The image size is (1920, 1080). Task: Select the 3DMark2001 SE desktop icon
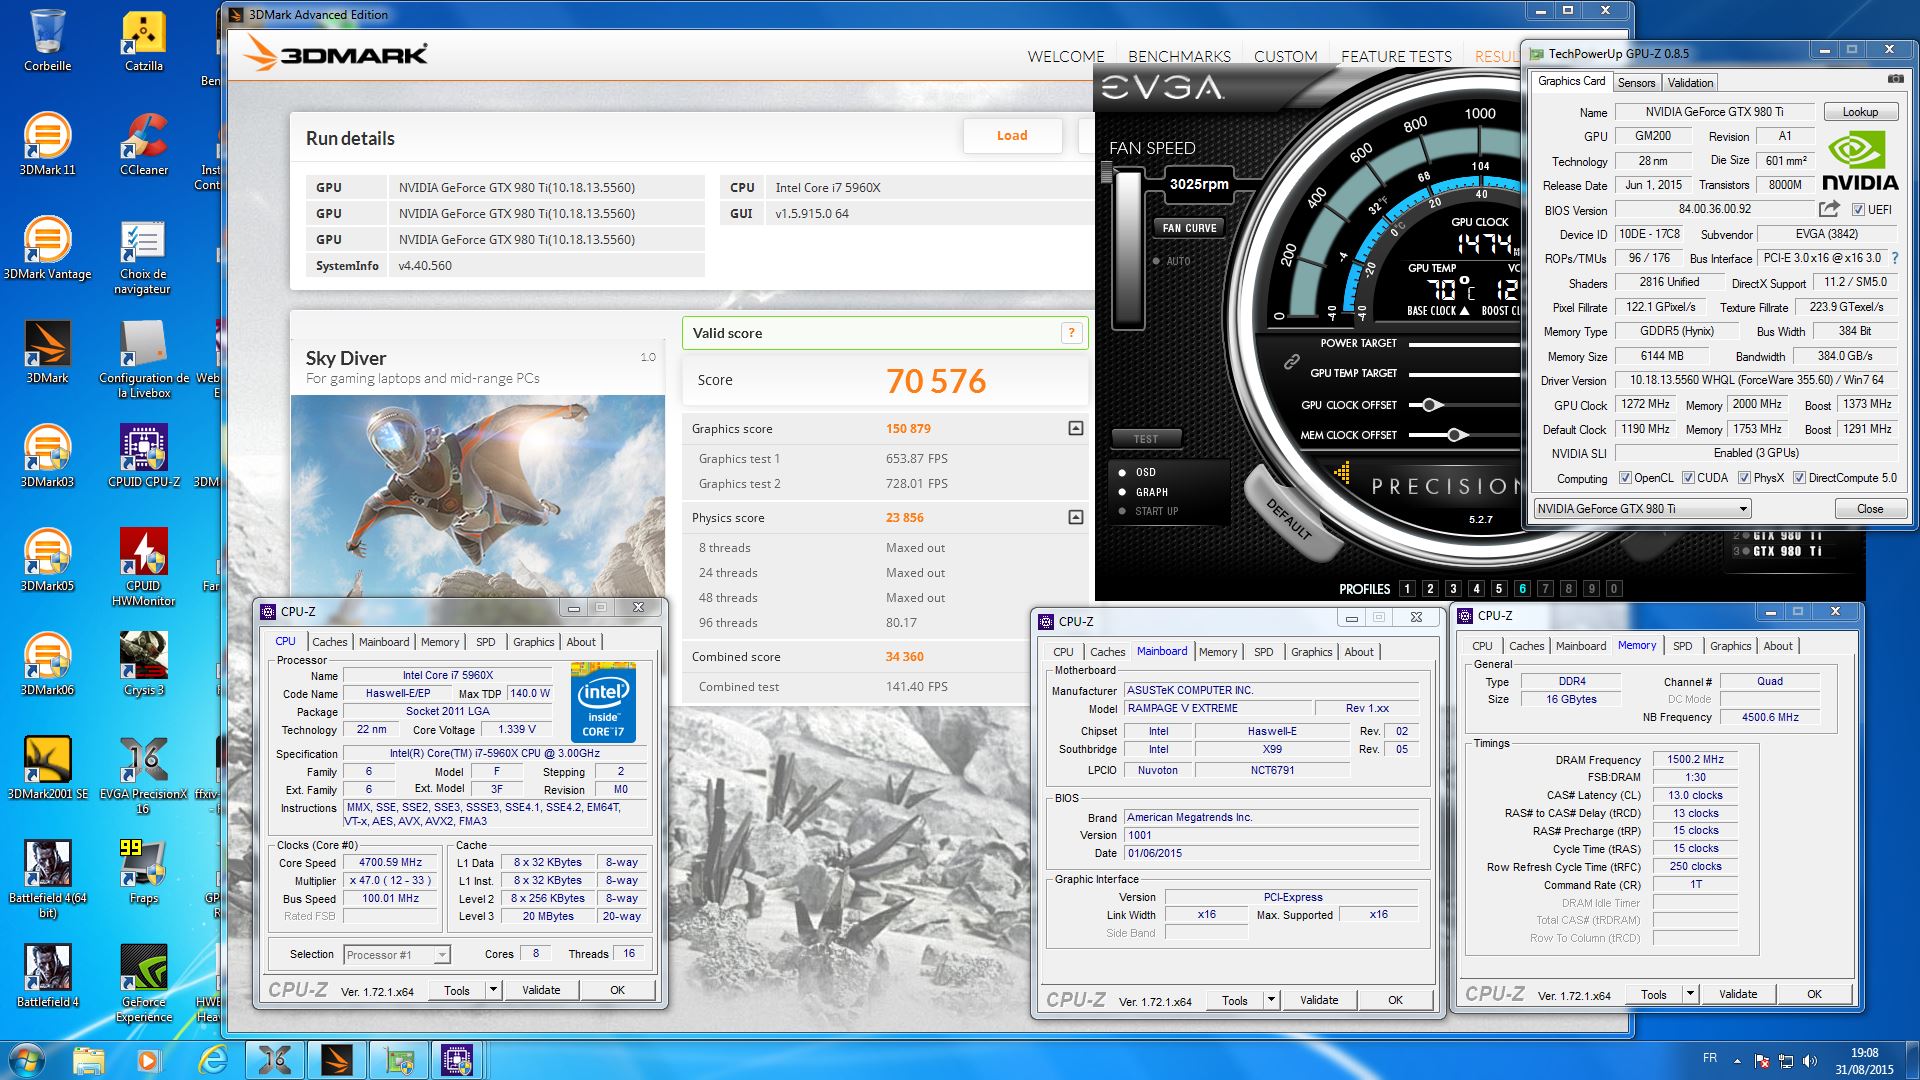point(47,768)
